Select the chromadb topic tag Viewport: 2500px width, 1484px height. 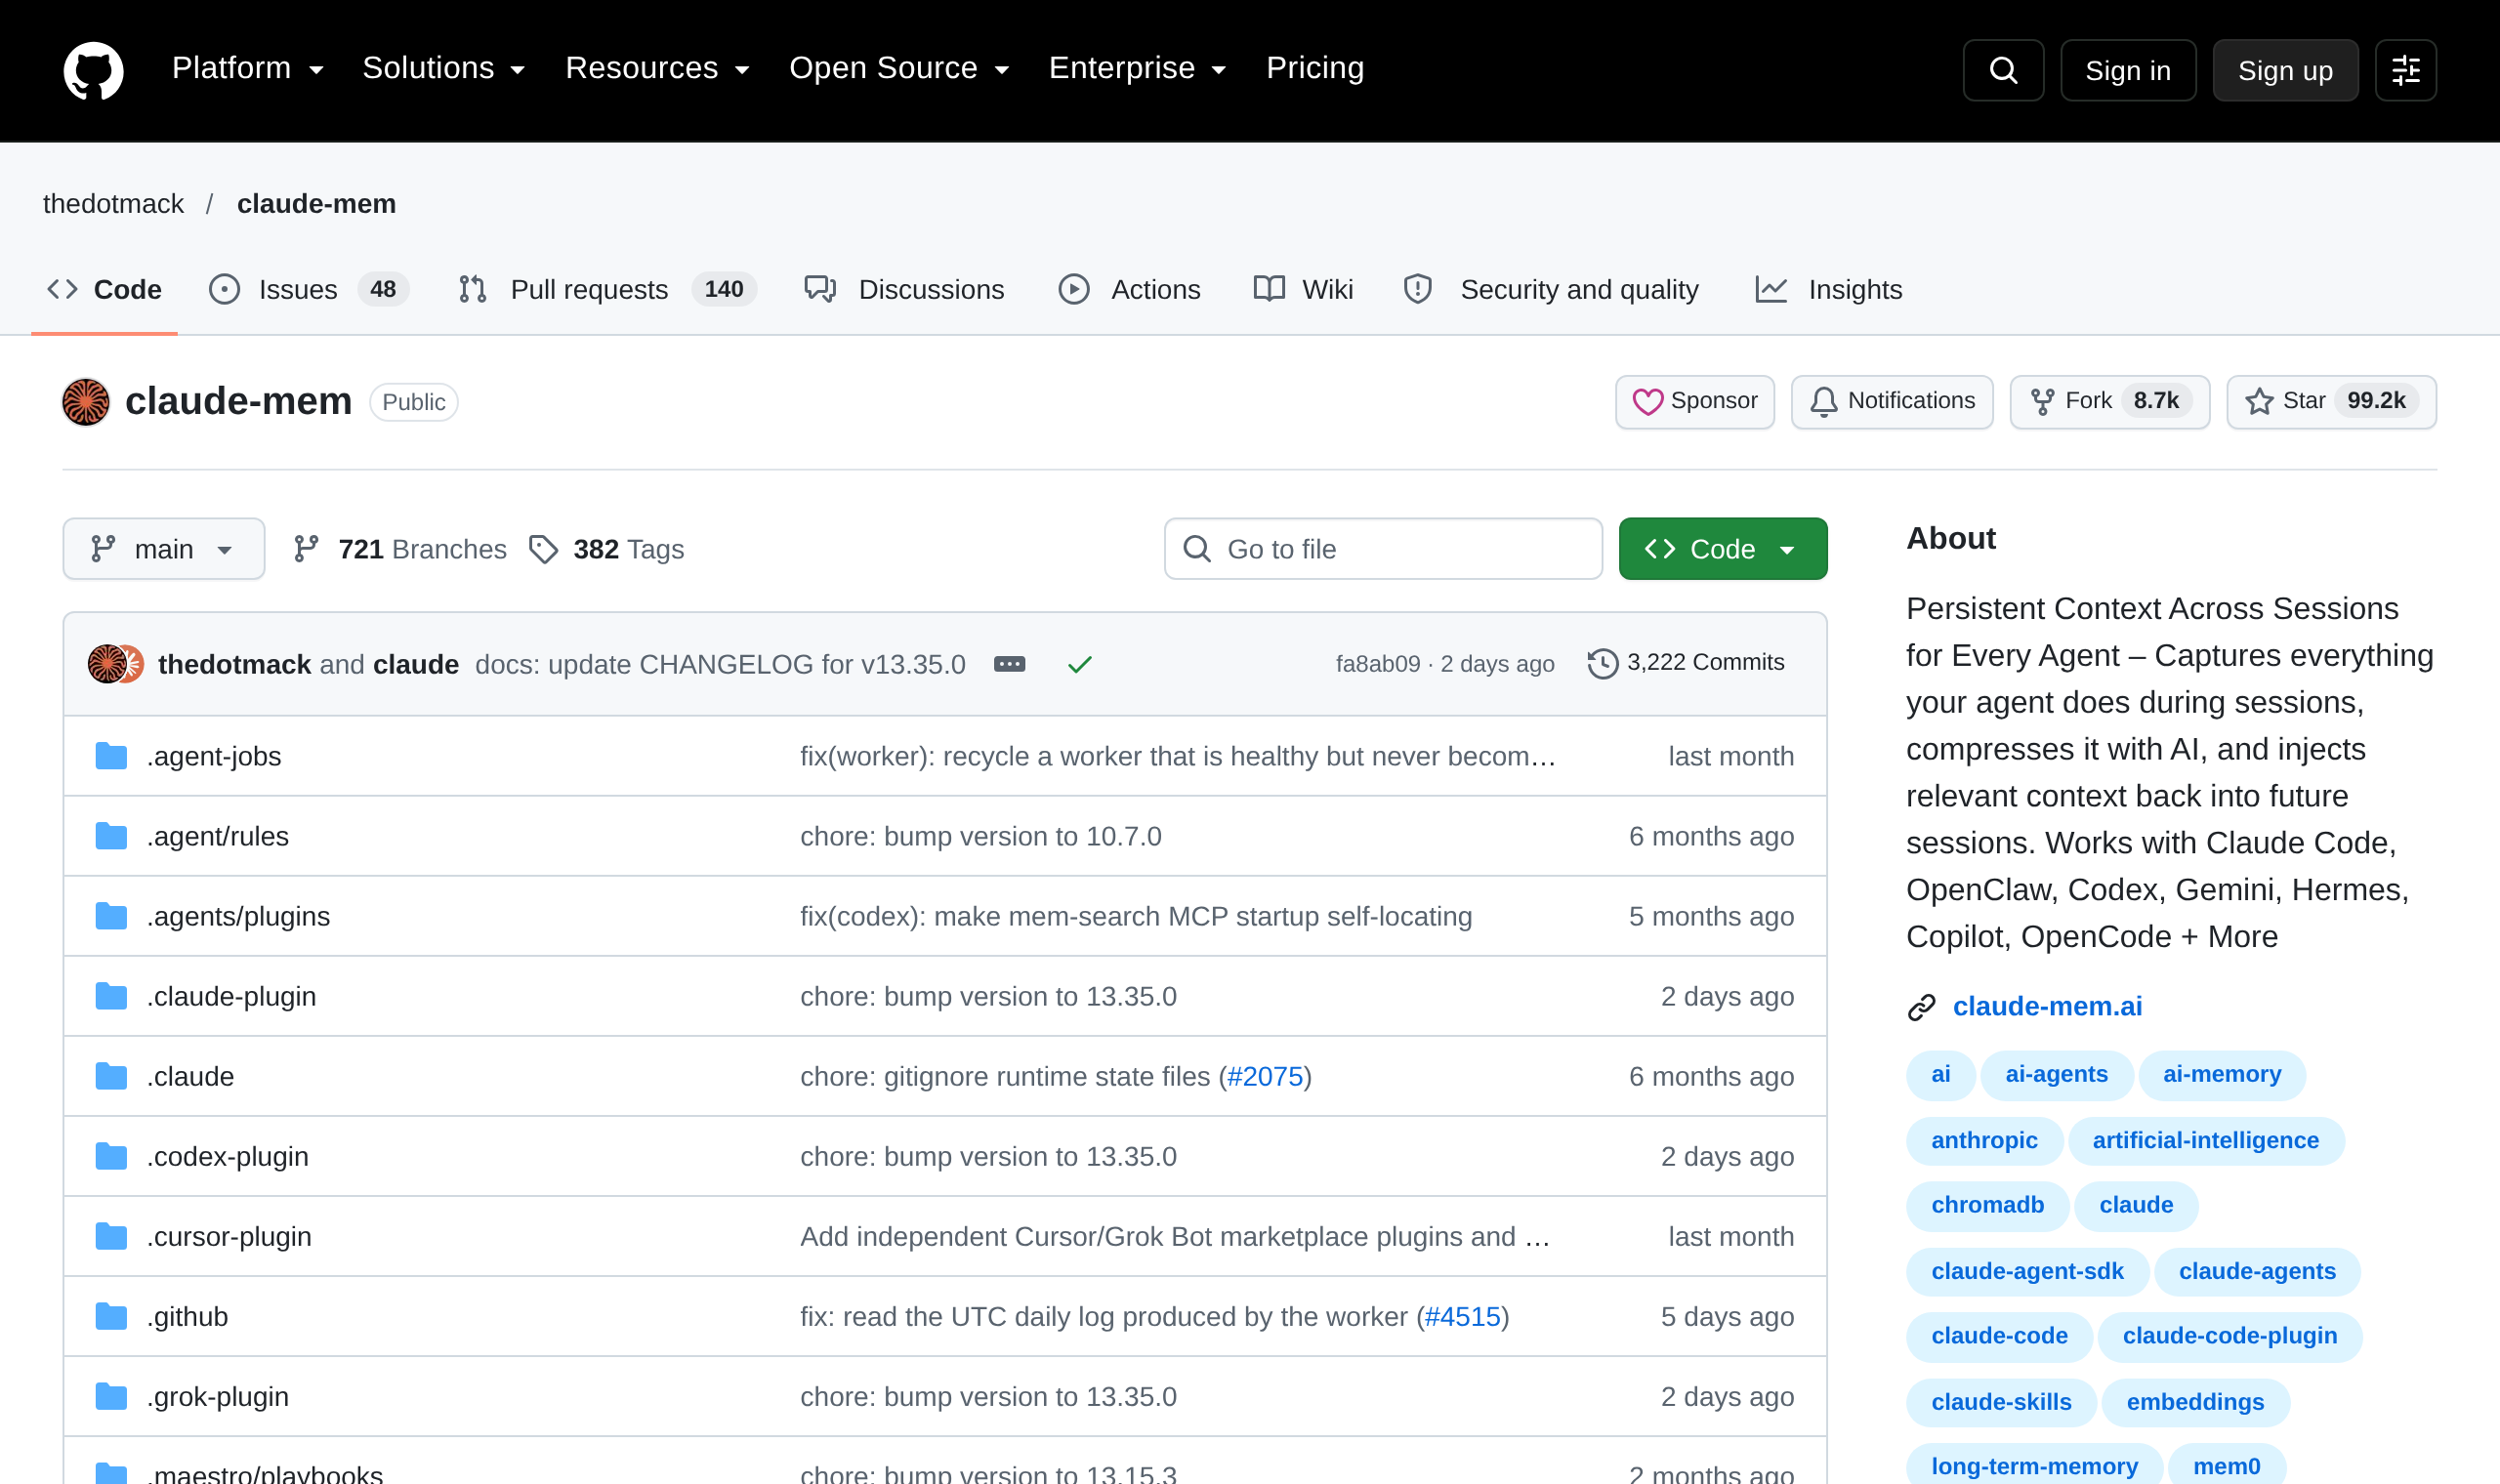(x=1987, y=1205)
